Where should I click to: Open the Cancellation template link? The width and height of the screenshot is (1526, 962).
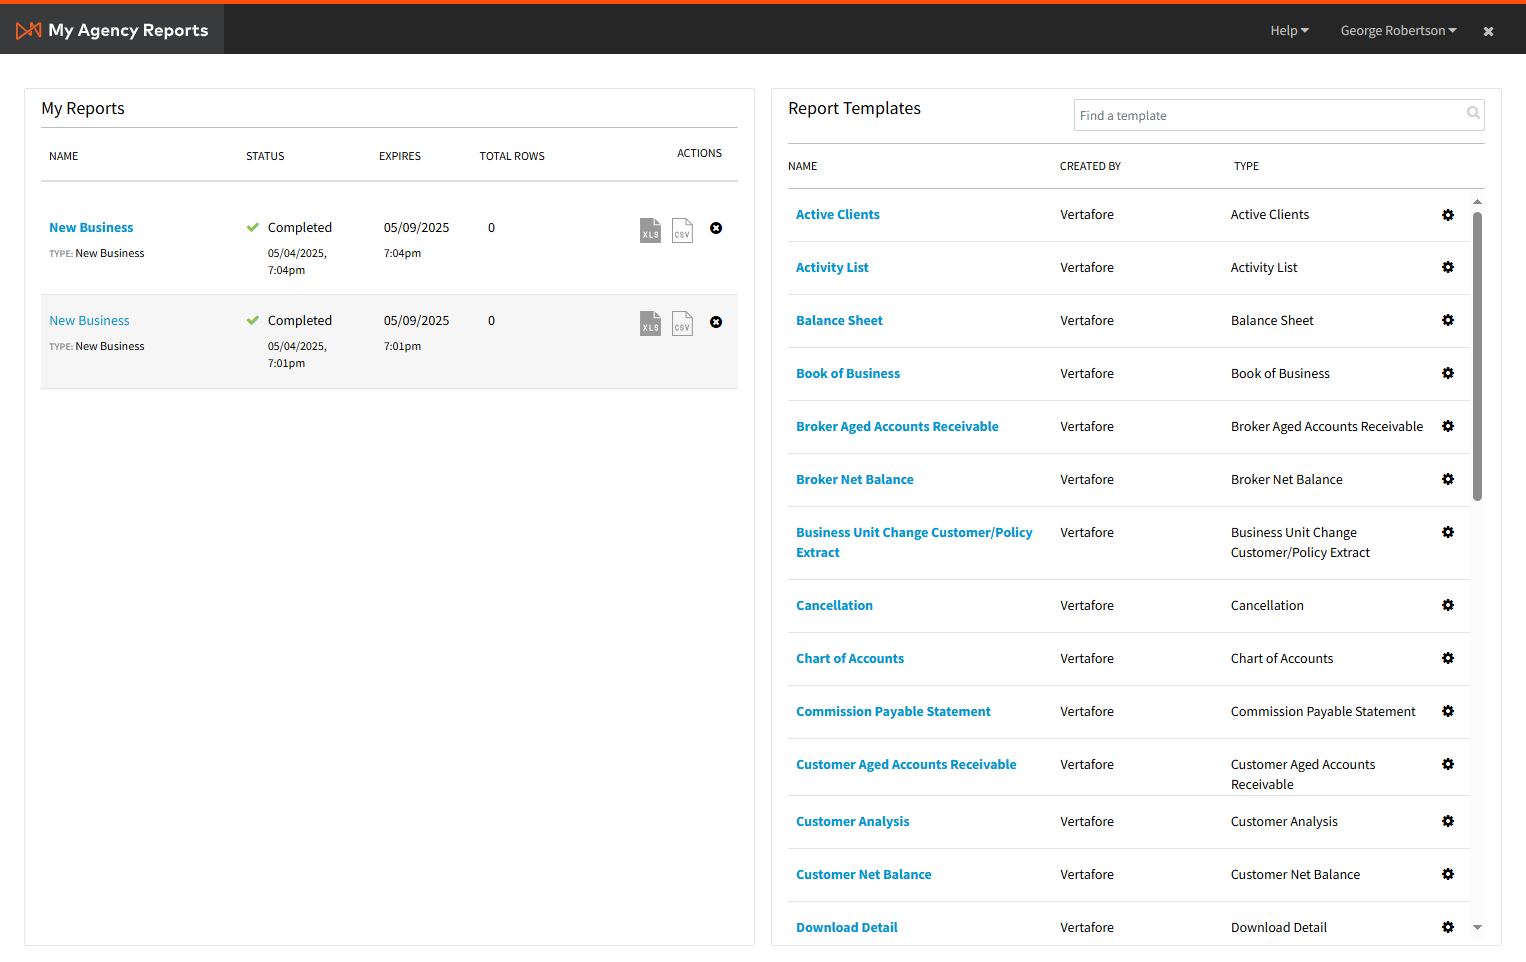pyautogui.click(x=834, y=606)
